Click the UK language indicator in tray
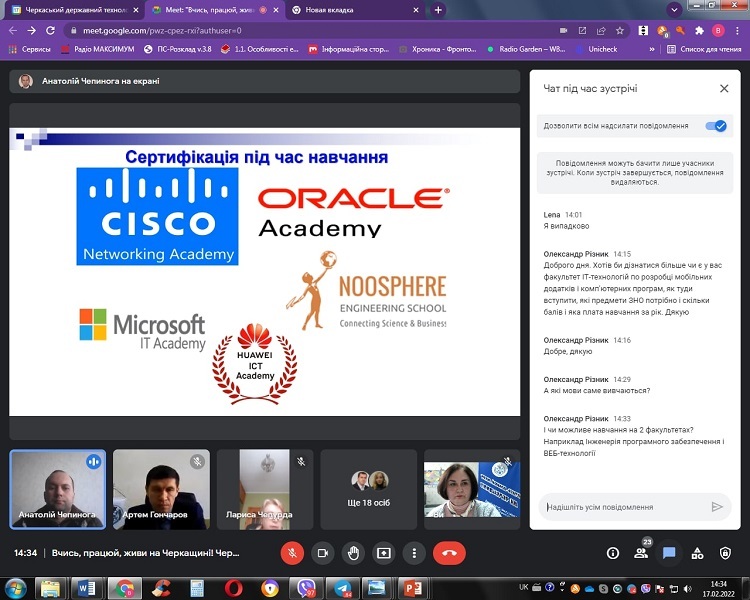Screen dimensions: 750x600 (524, 587)
